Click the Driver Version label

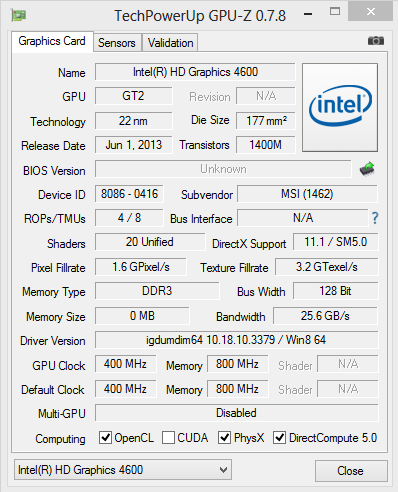click(53, 341)
